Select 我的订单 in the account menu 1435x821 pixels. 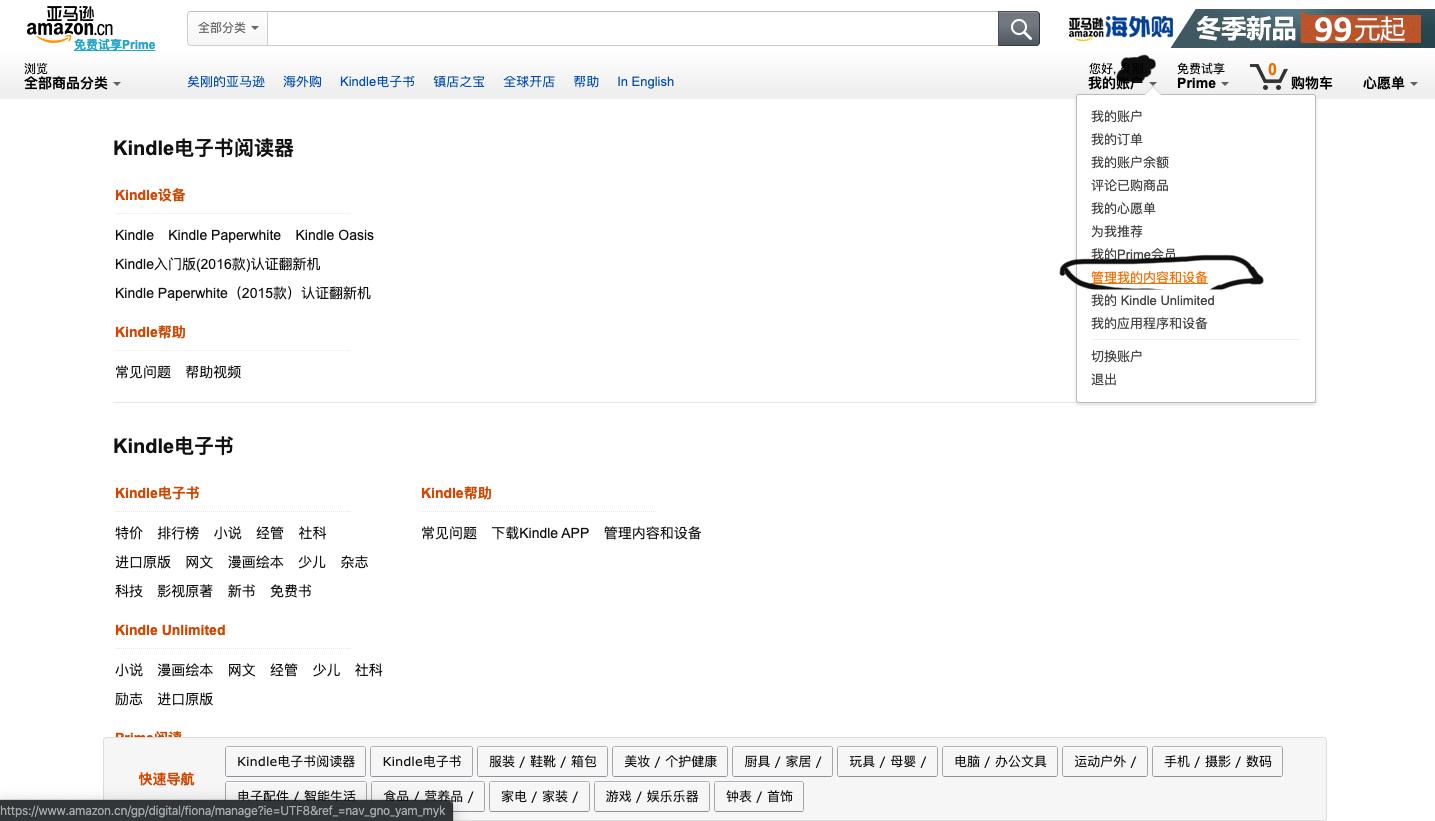1116,139
